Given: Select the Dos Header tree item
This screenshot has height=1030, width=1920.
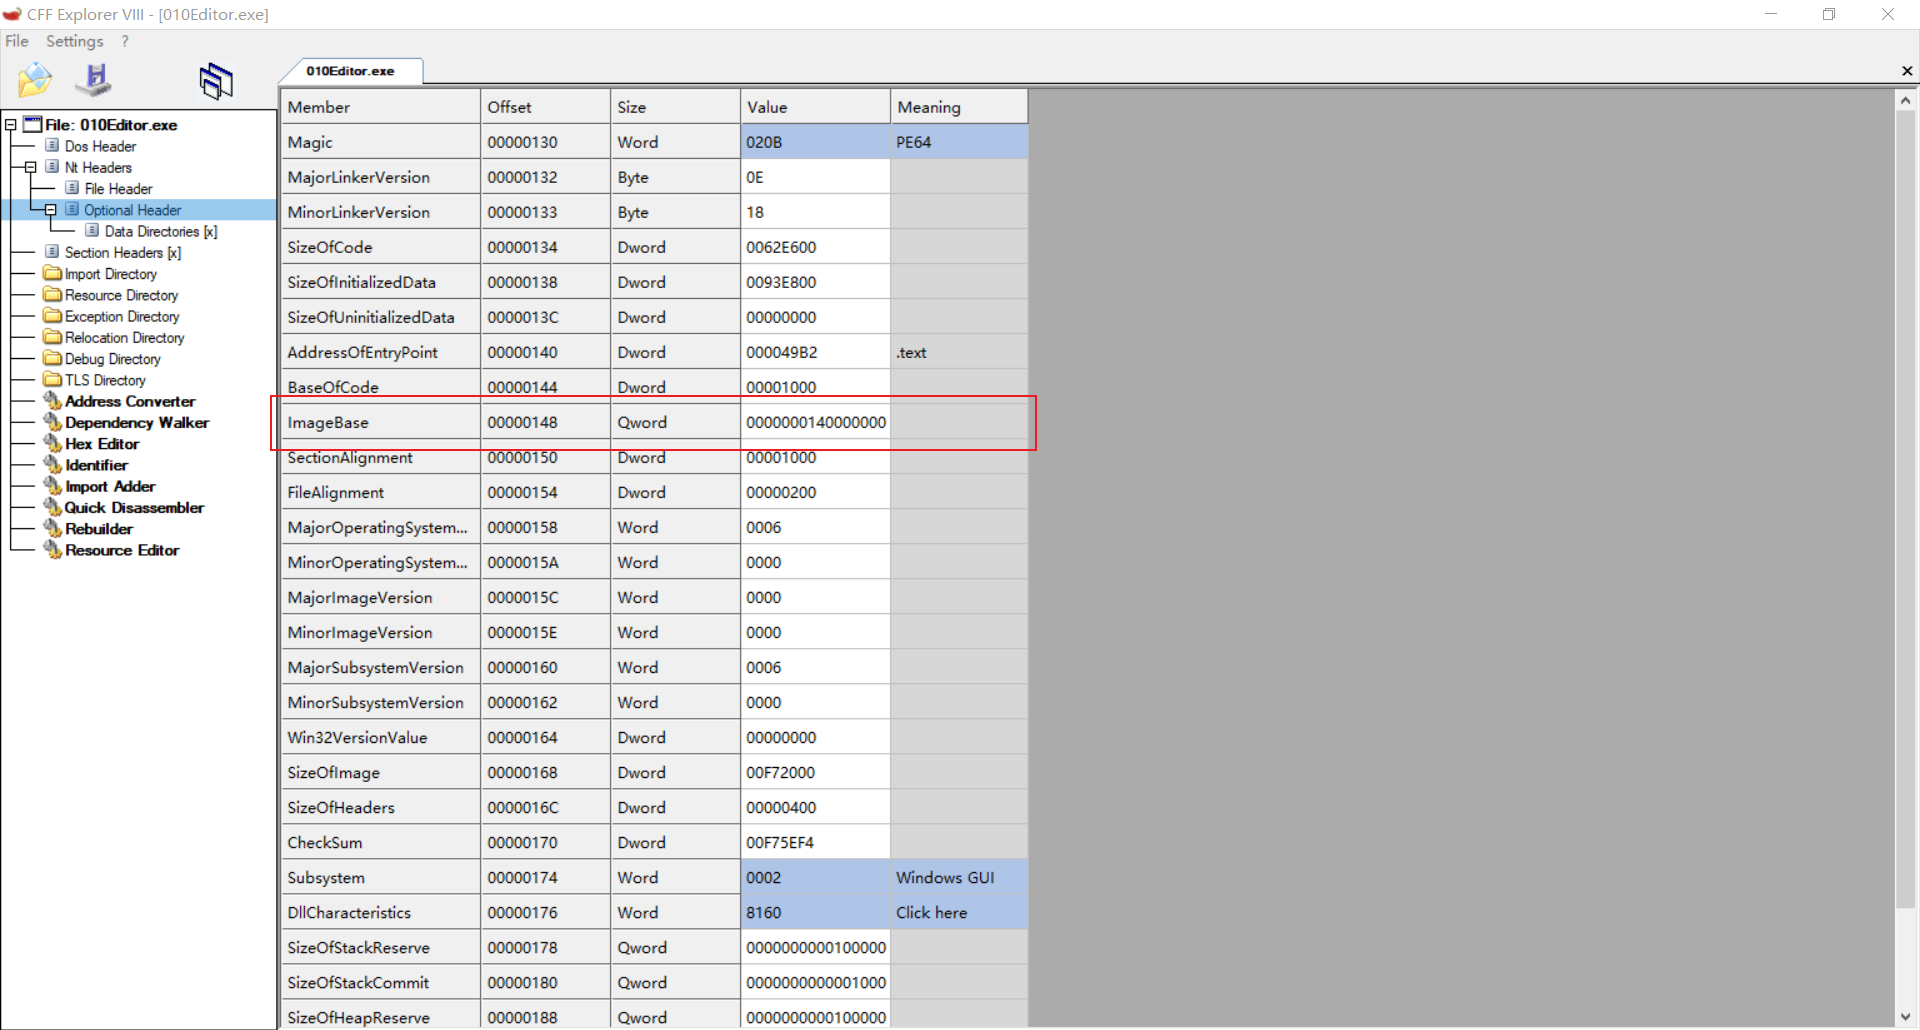Looking at the screenshot, I should click(x=100, y=146).
